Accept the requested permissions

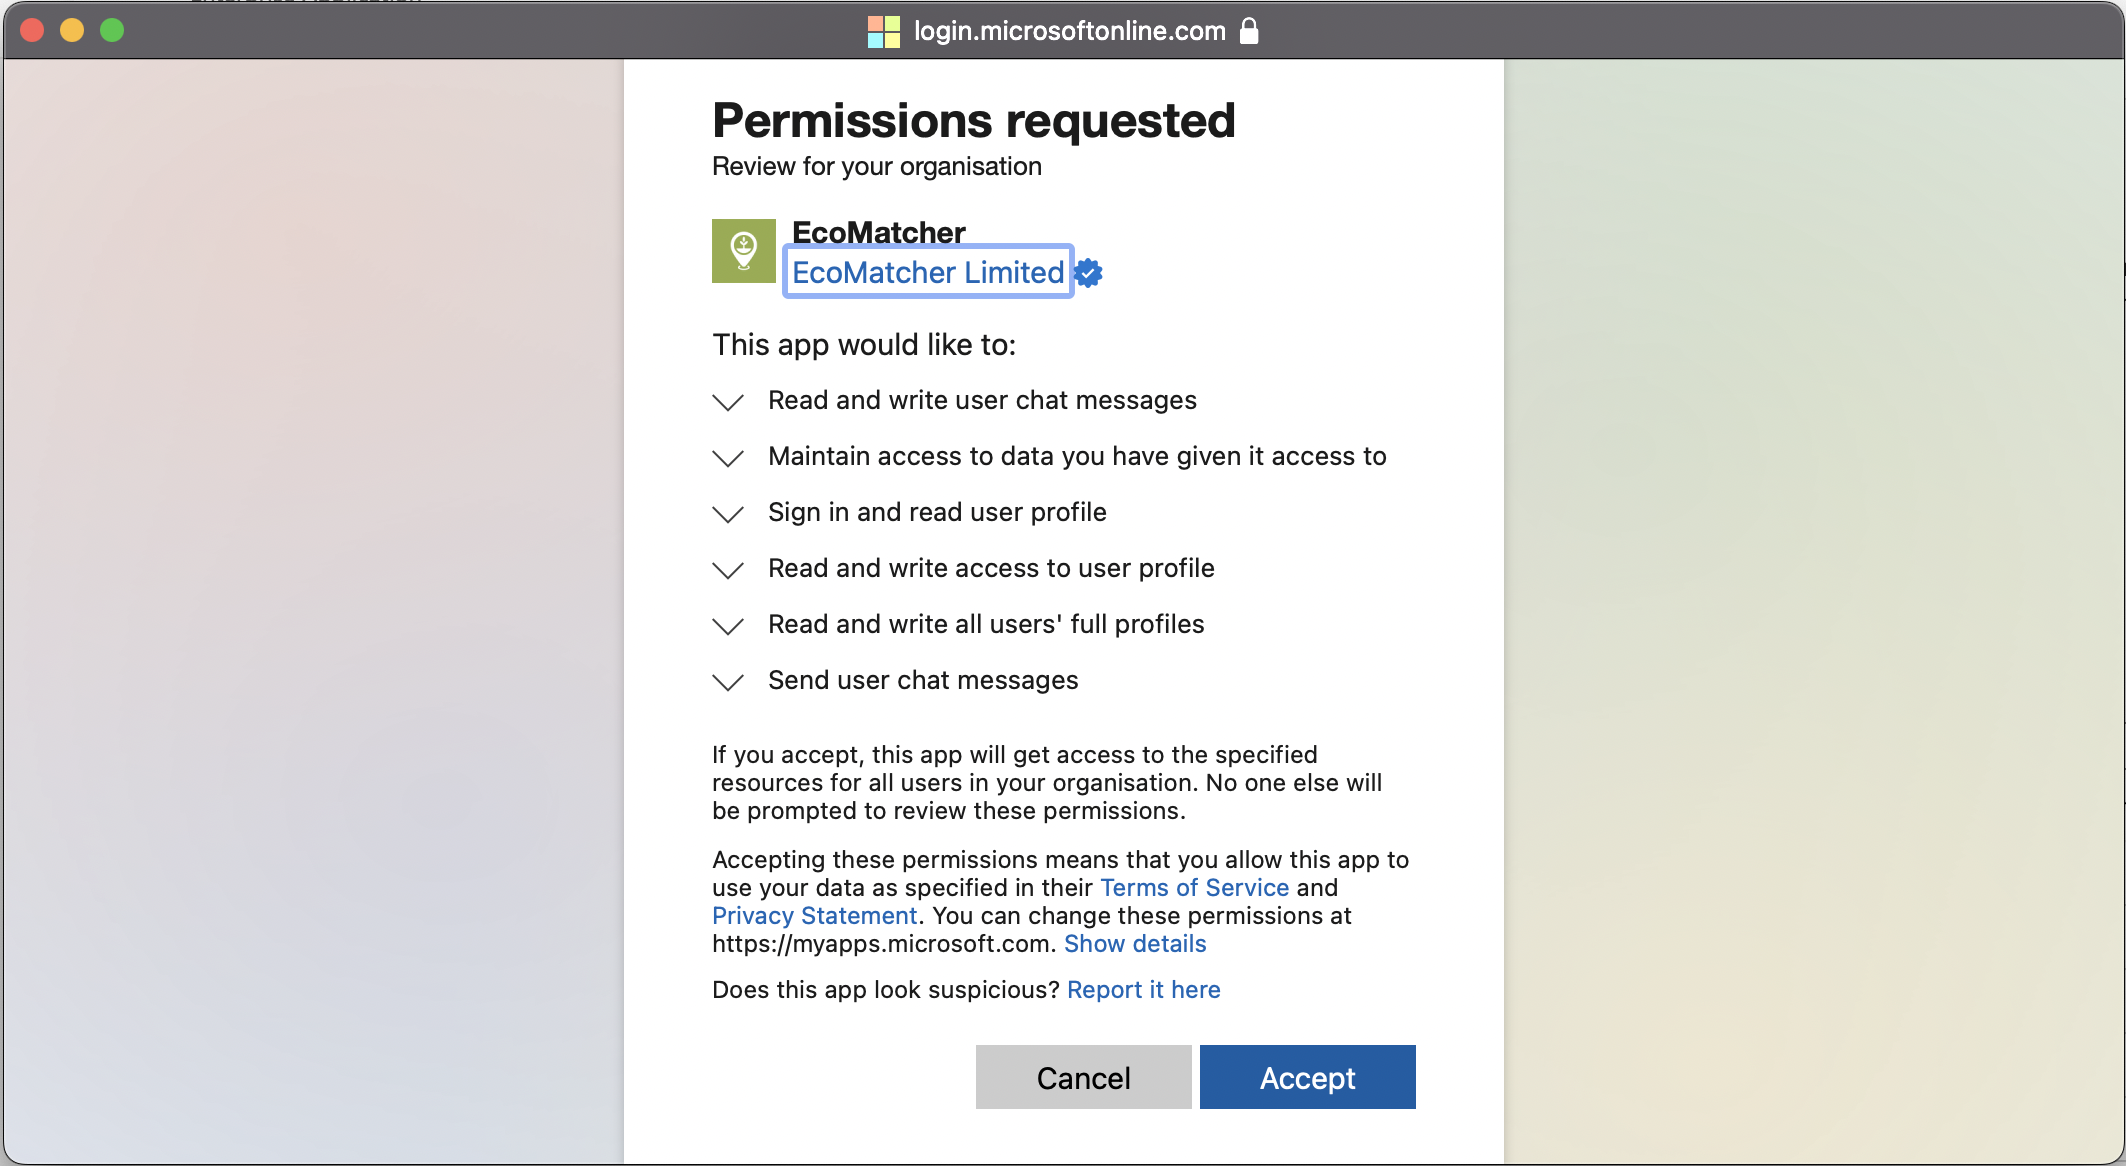[1307, 1077]
